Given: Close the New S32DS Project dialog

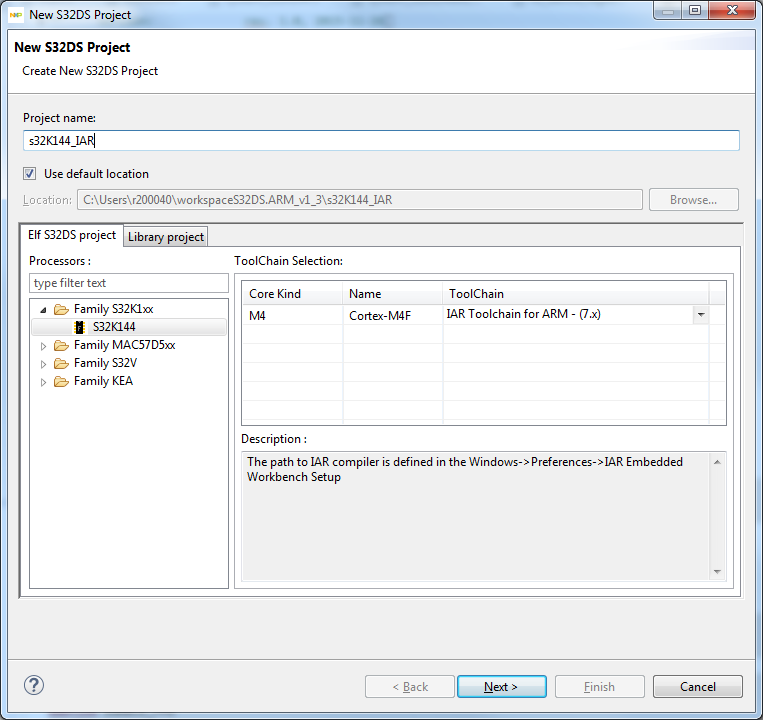Looking at the screenshot, I should [x=732, y=10].
